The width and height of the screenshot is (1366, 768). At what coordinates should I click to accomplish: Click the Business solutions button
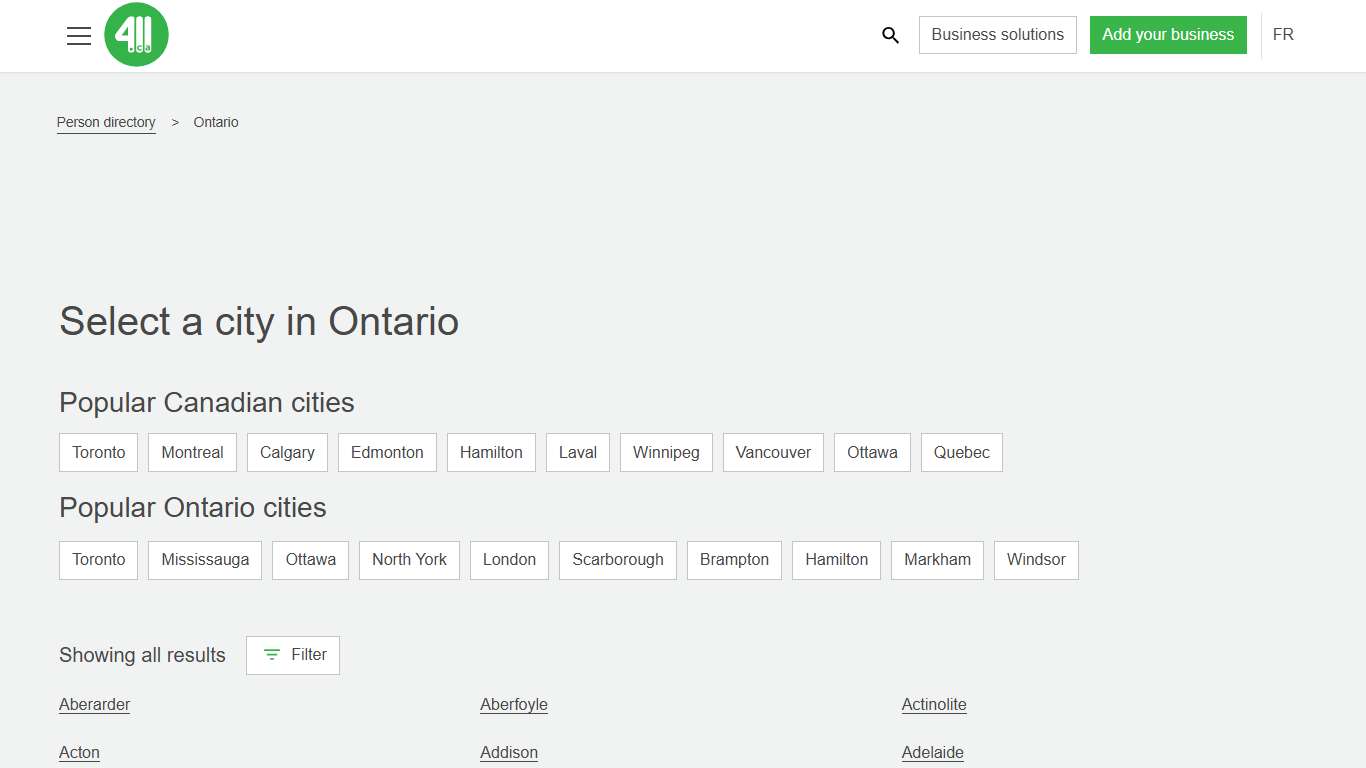[997, 34]
